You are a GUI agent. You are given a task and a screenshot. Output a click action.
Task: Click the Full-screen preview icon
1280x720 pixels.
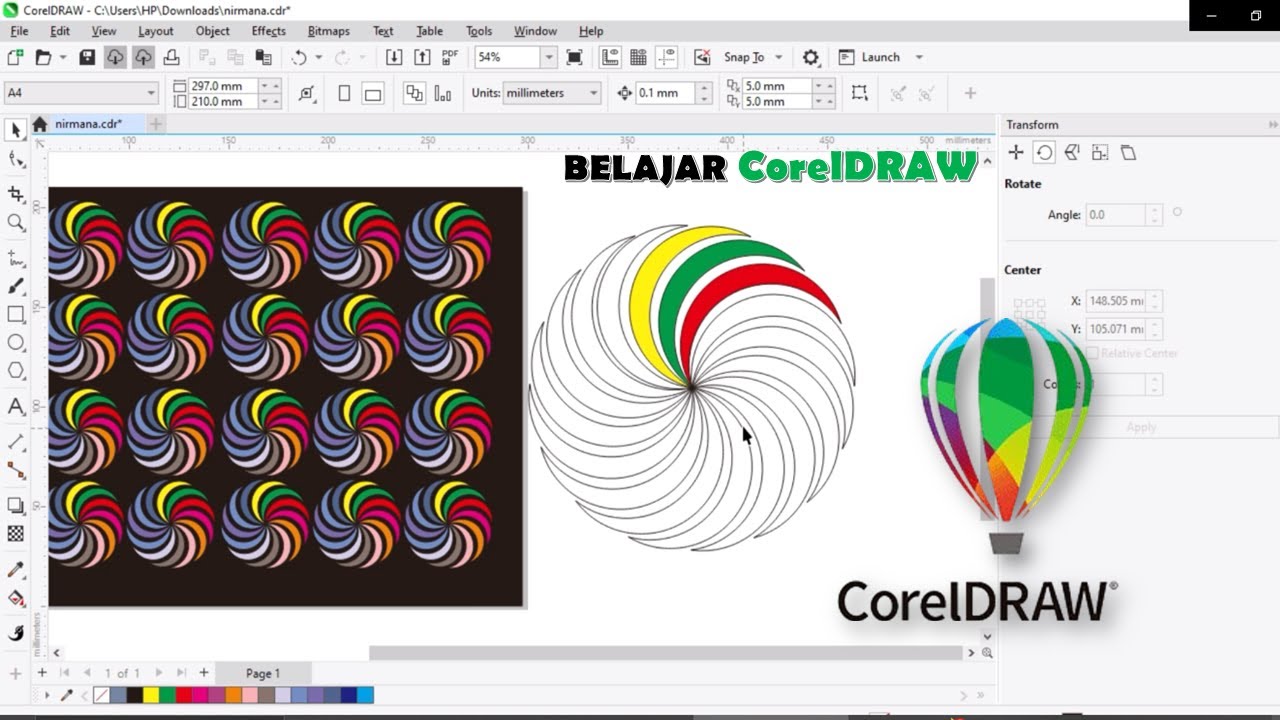pyautogui.click(x=574, y=57)
